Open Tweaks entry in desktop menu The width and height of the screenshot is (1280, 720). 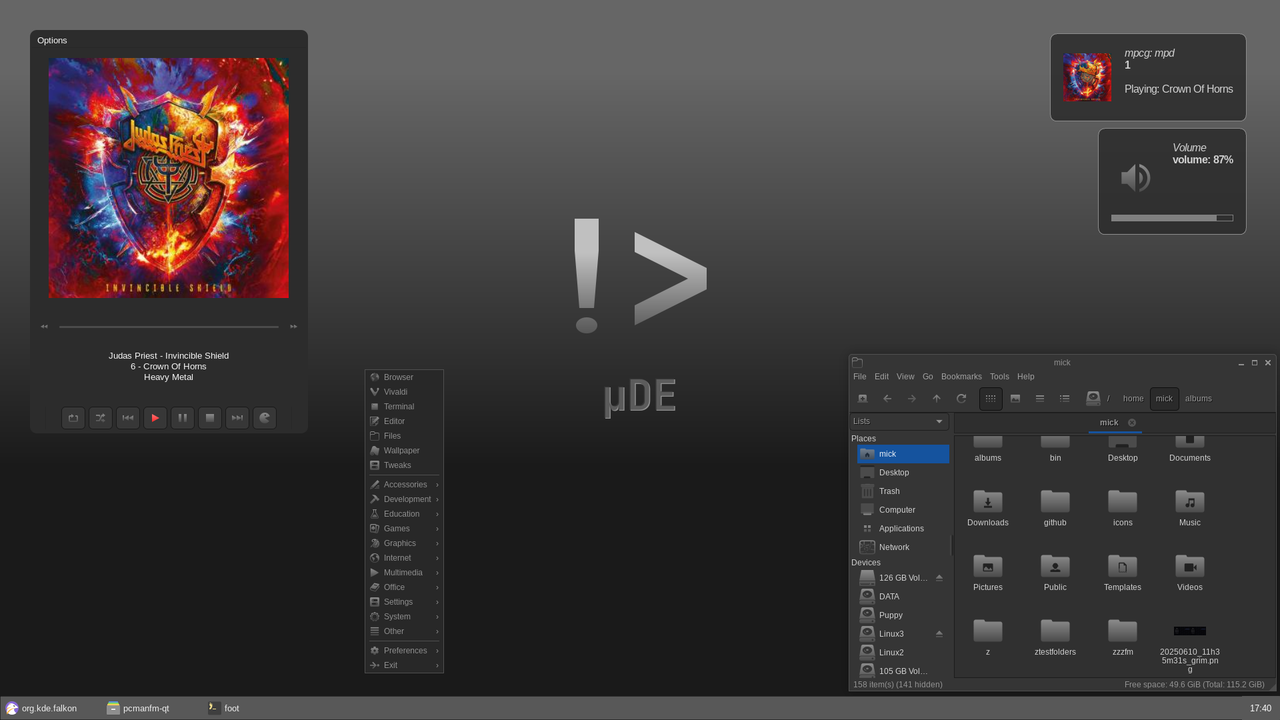tap(404, 465)
